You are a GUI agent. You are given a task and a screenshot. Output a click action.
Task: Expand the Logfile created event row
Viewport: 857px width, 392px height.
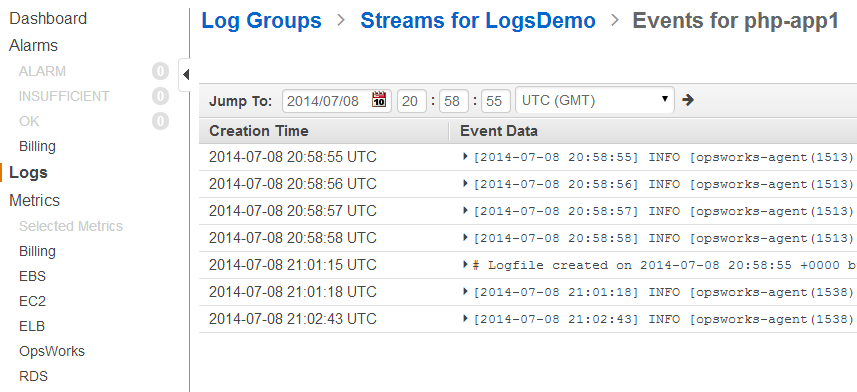[466, 265]
